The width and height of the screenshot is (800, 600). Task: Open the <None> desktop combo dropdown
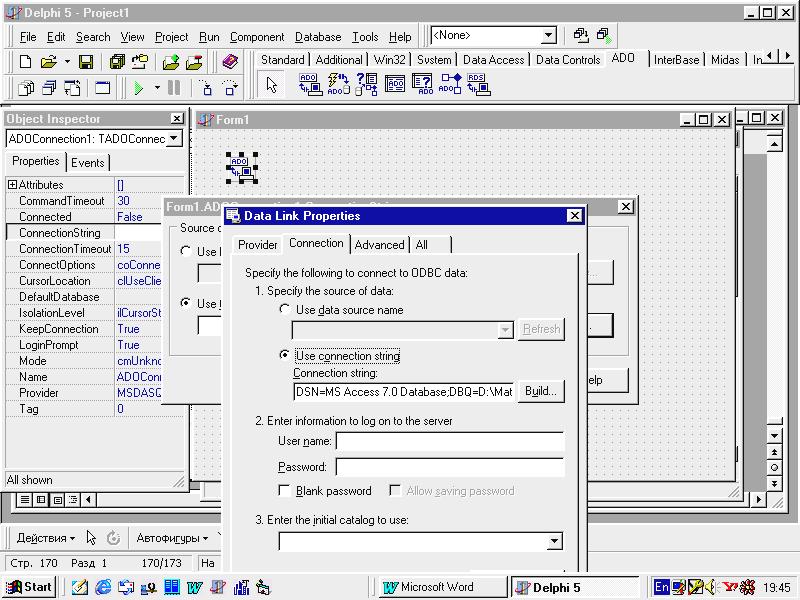click(548, 35)
